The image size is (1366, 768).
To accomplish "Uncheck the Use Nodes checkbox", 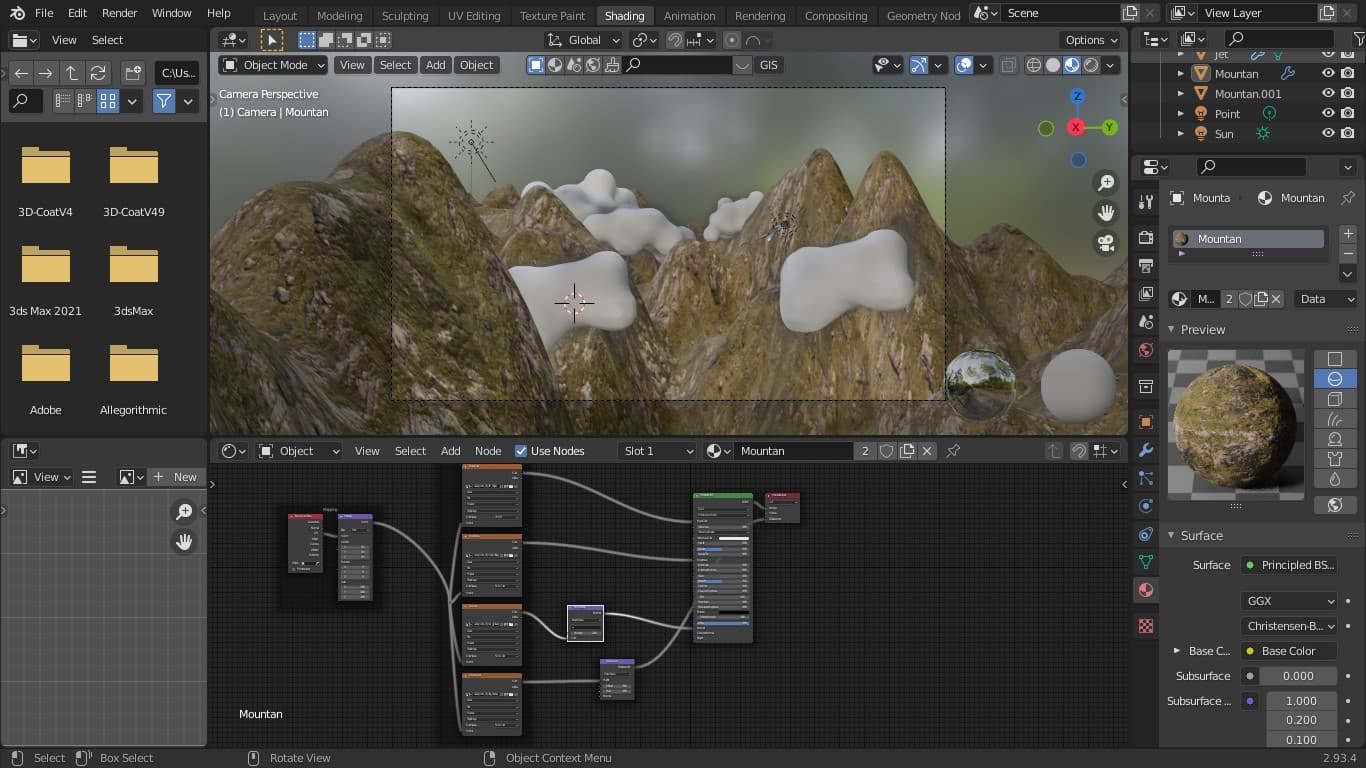I will [x=521, y=451].
